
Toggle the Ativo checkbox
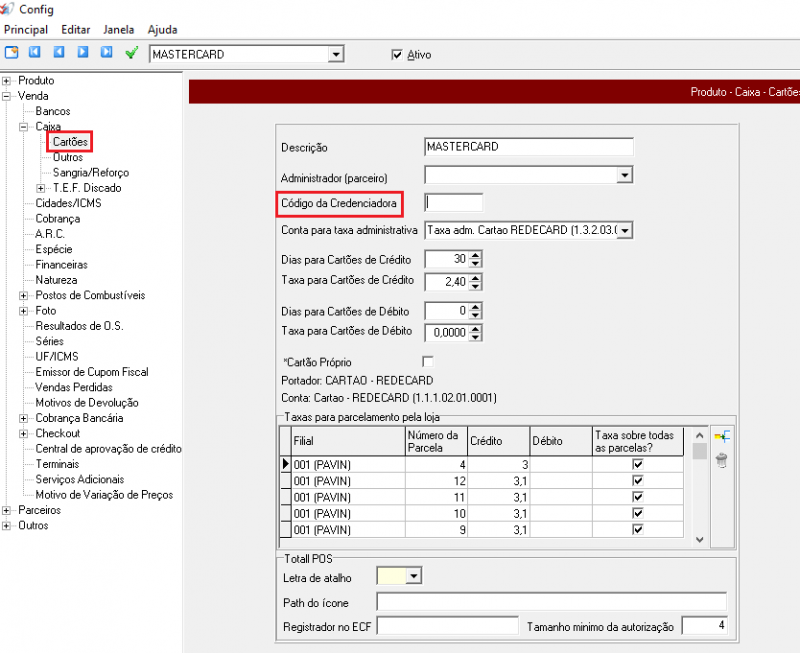pos(397,55)
